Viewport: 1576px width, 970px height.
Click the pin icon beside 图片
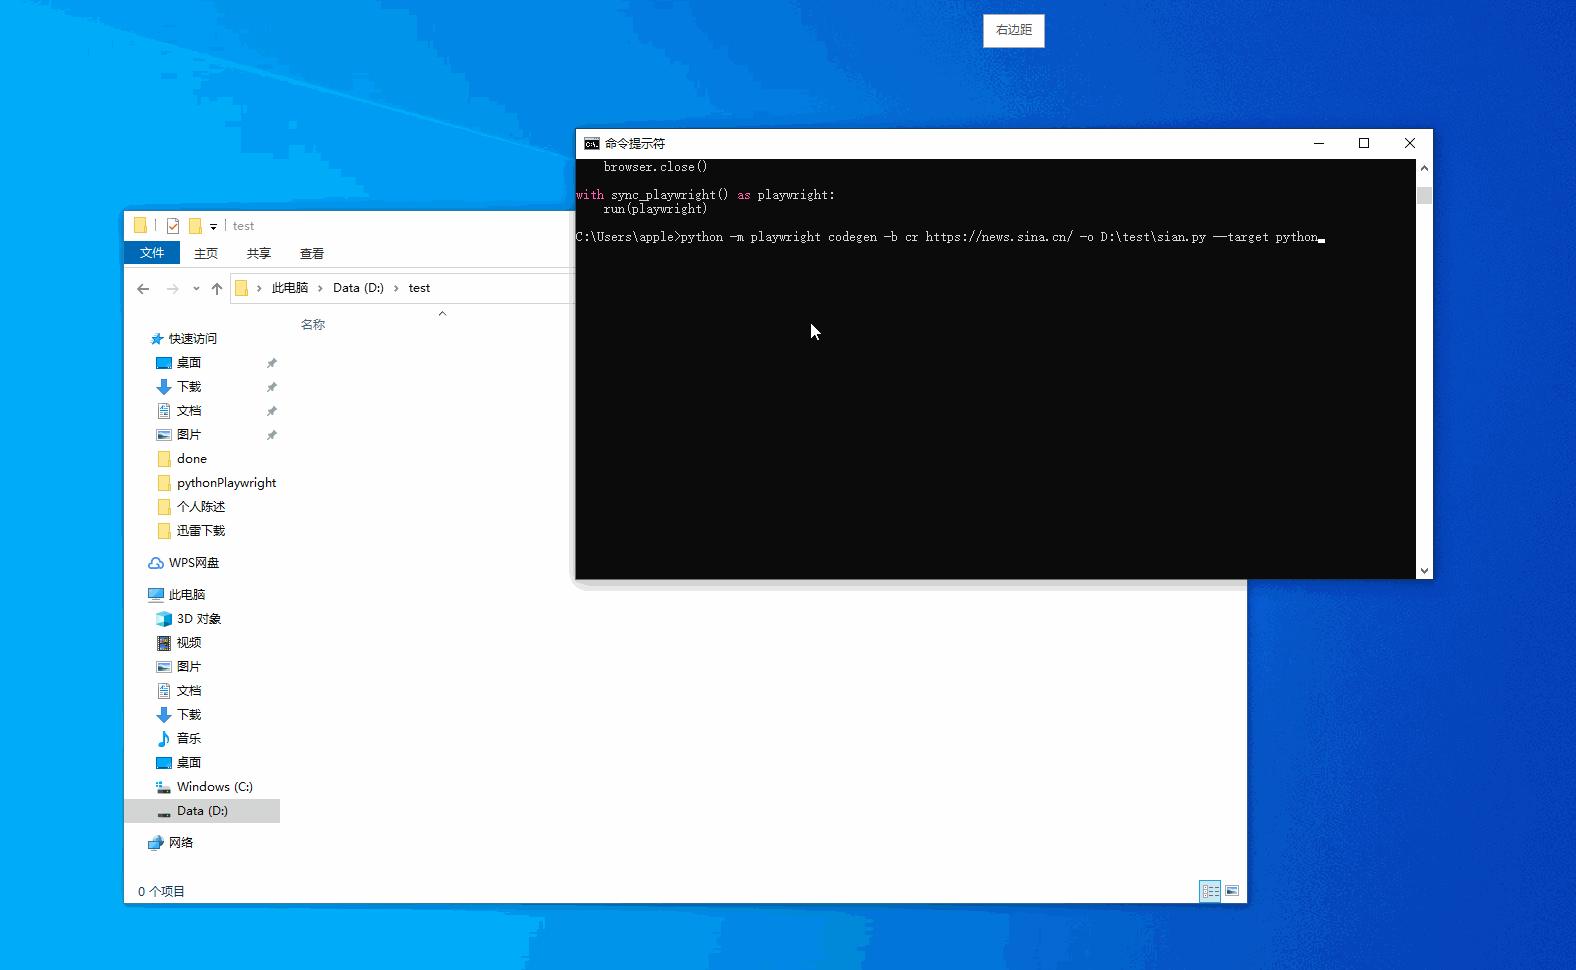271,435
